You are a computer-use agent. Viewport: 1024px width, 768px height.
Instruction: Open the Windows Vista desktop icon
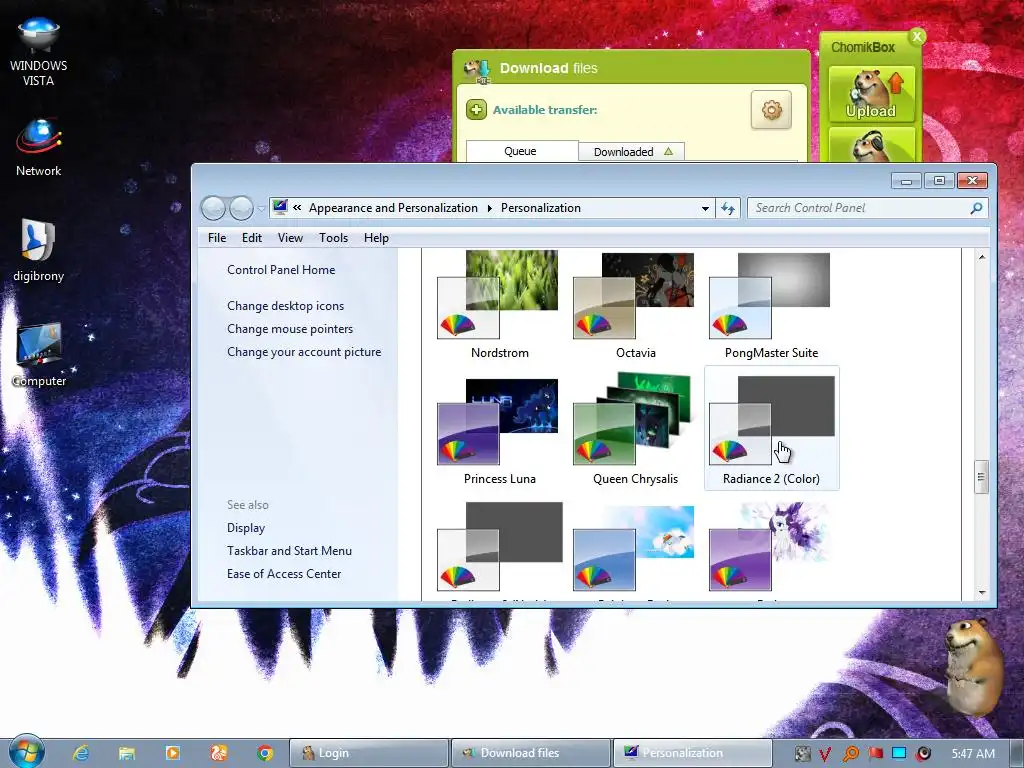pos(39,51)
